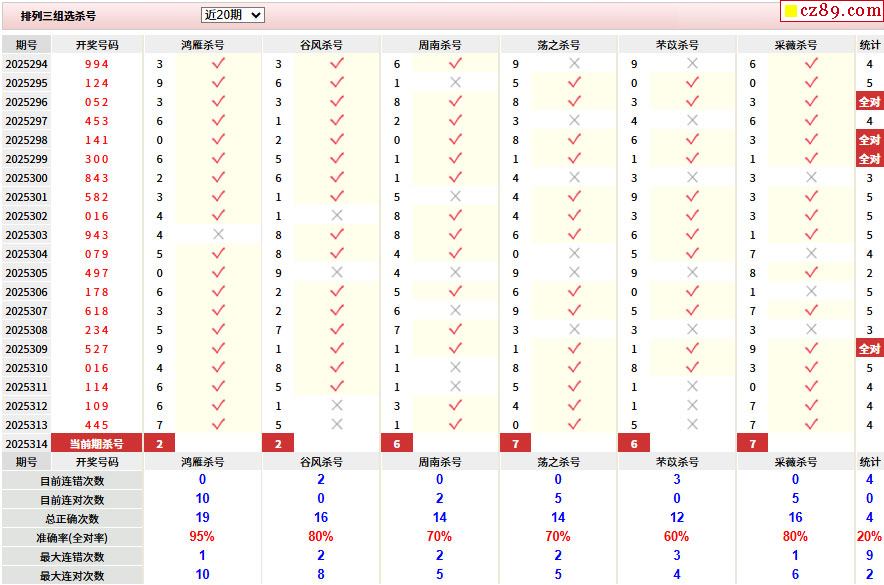The image size is (884, 585).
Task: Click the winning number 994 in row 2025294
Action: (97, 64)
